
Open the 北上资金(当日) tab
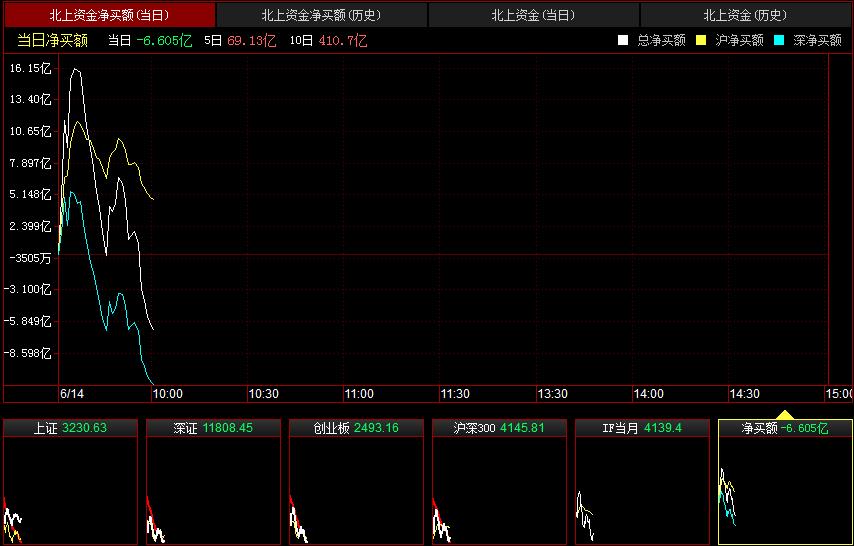tap(533, 15)
